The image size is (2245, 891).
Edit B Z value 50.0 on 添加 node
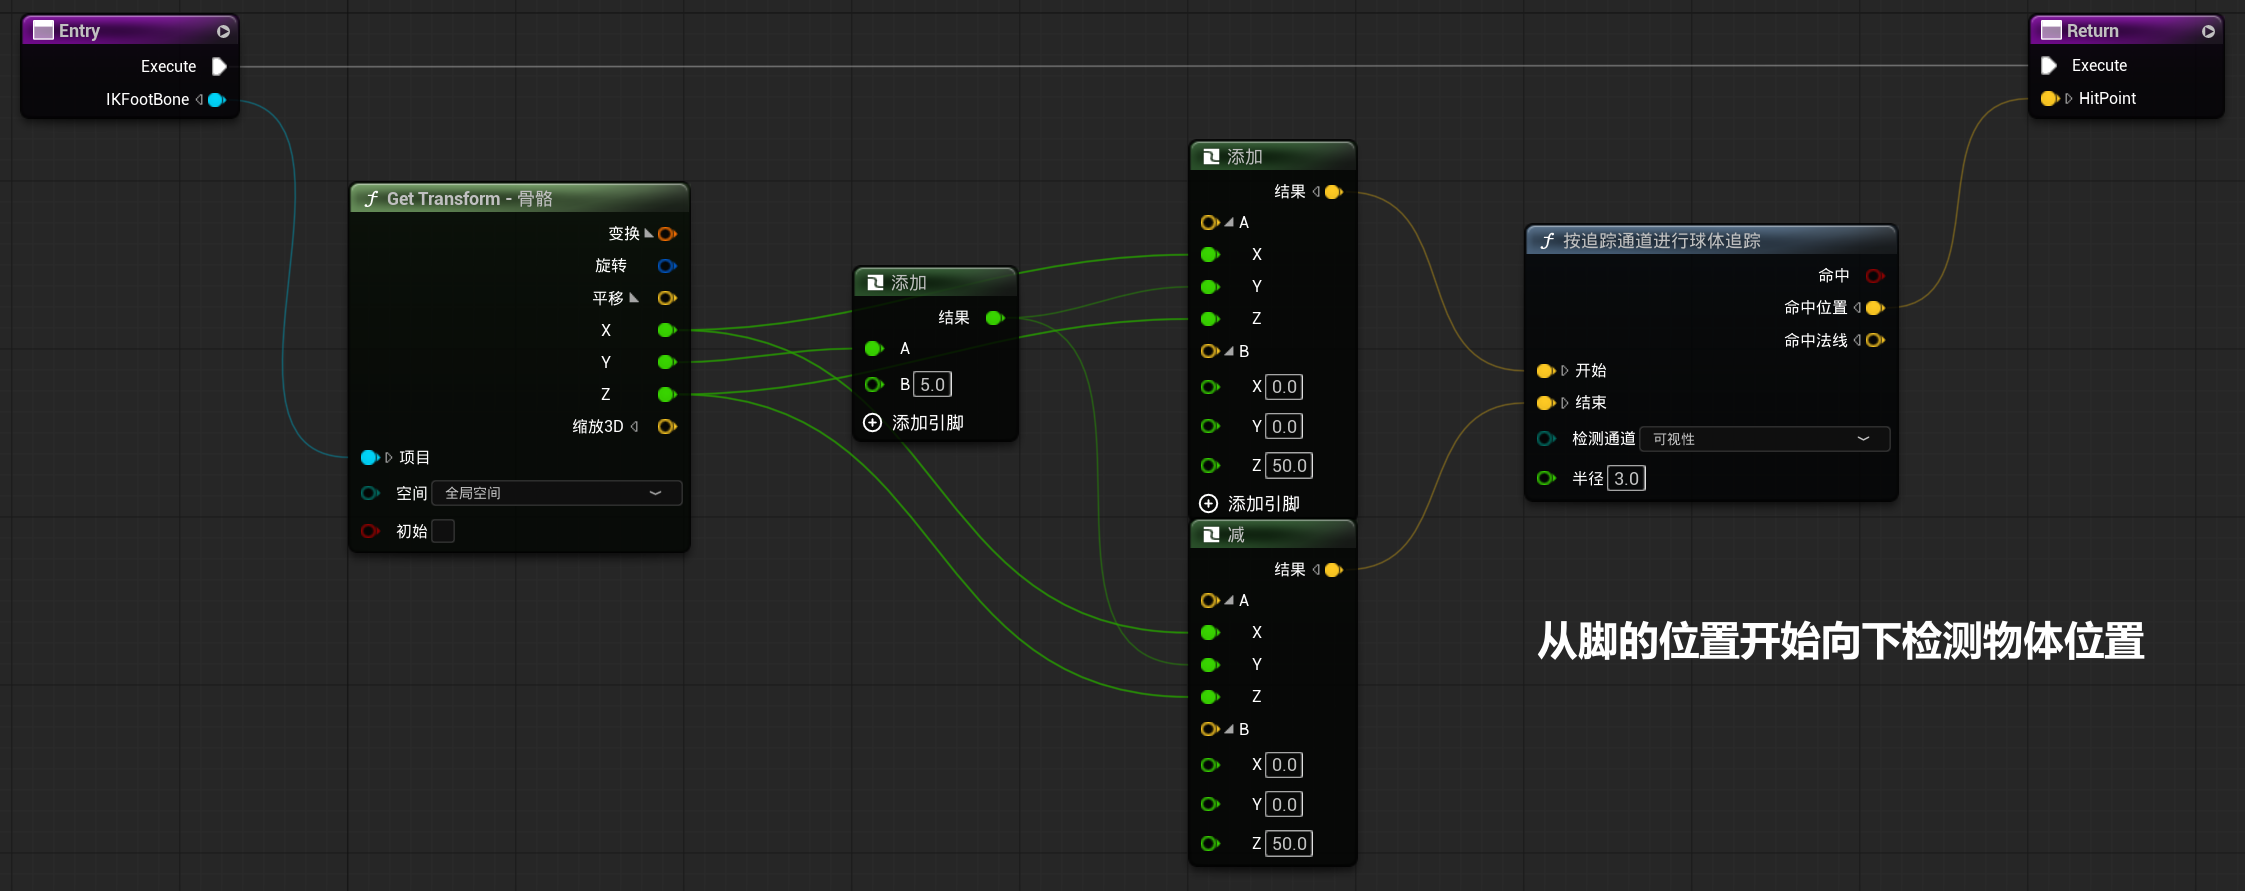[1289, 466]
